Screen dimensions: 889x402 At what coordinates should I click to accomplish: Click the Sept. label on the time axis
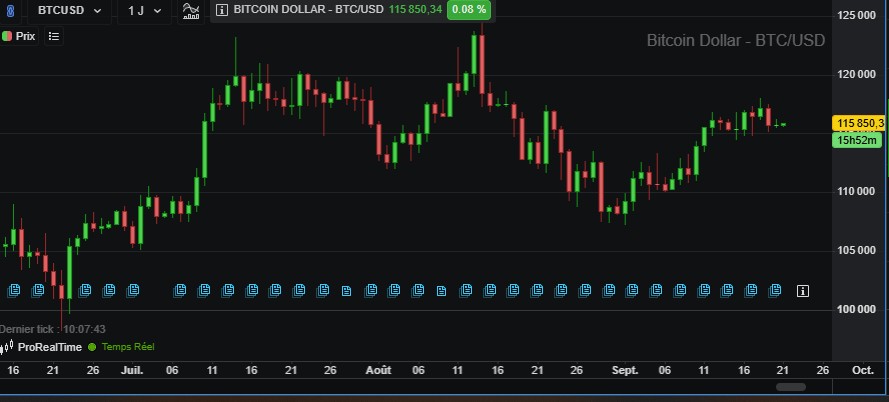point(625,371)
